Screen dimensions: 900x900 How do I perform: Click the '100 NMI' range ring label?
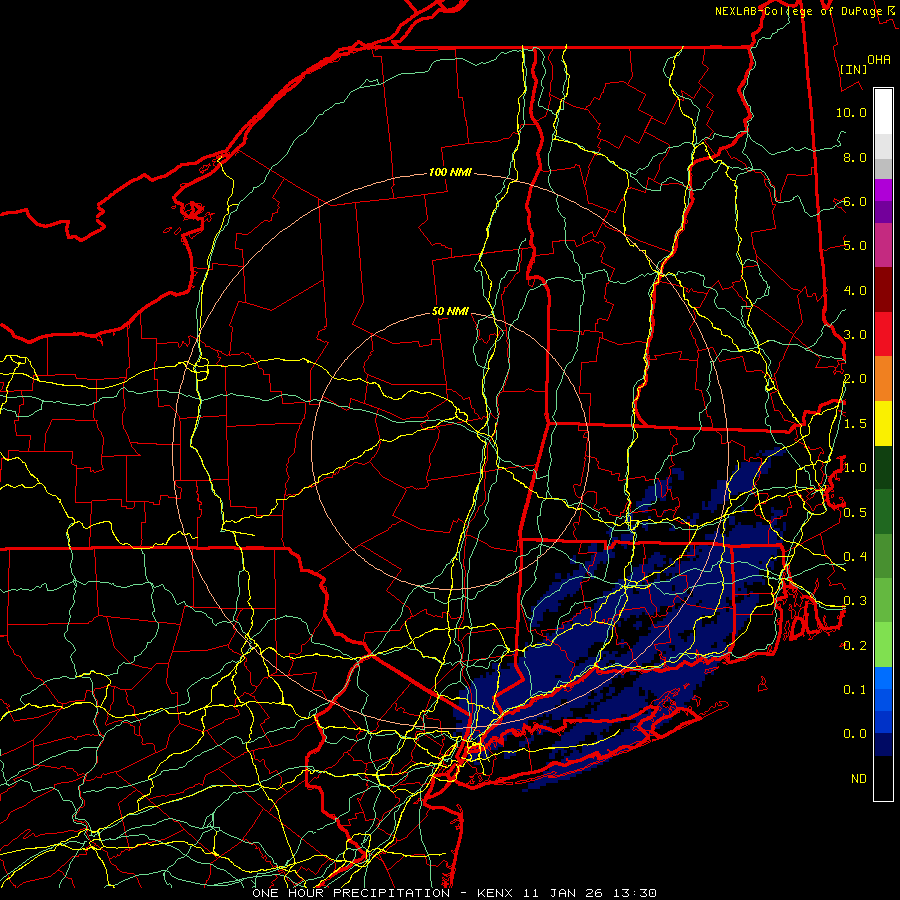tap(450, 172)
